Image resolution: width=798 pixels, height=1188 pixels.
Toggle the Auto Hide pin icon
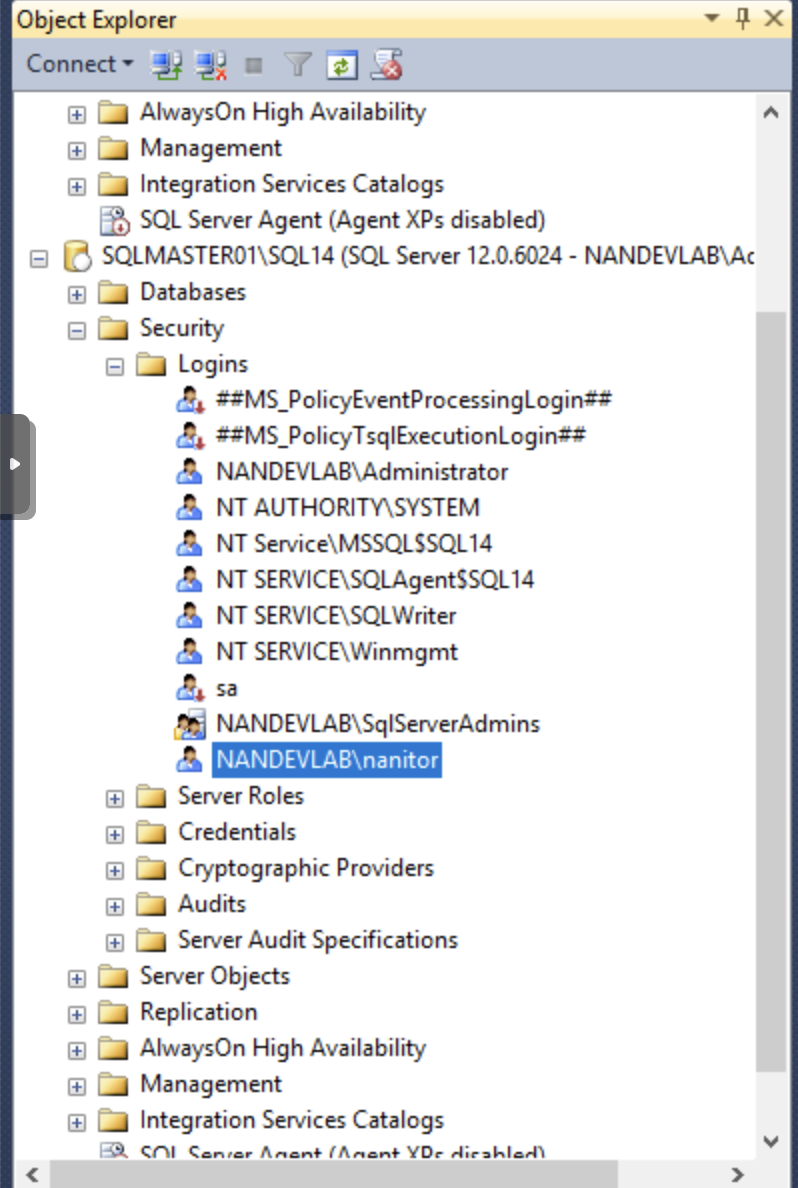click(x=742, y=18)
